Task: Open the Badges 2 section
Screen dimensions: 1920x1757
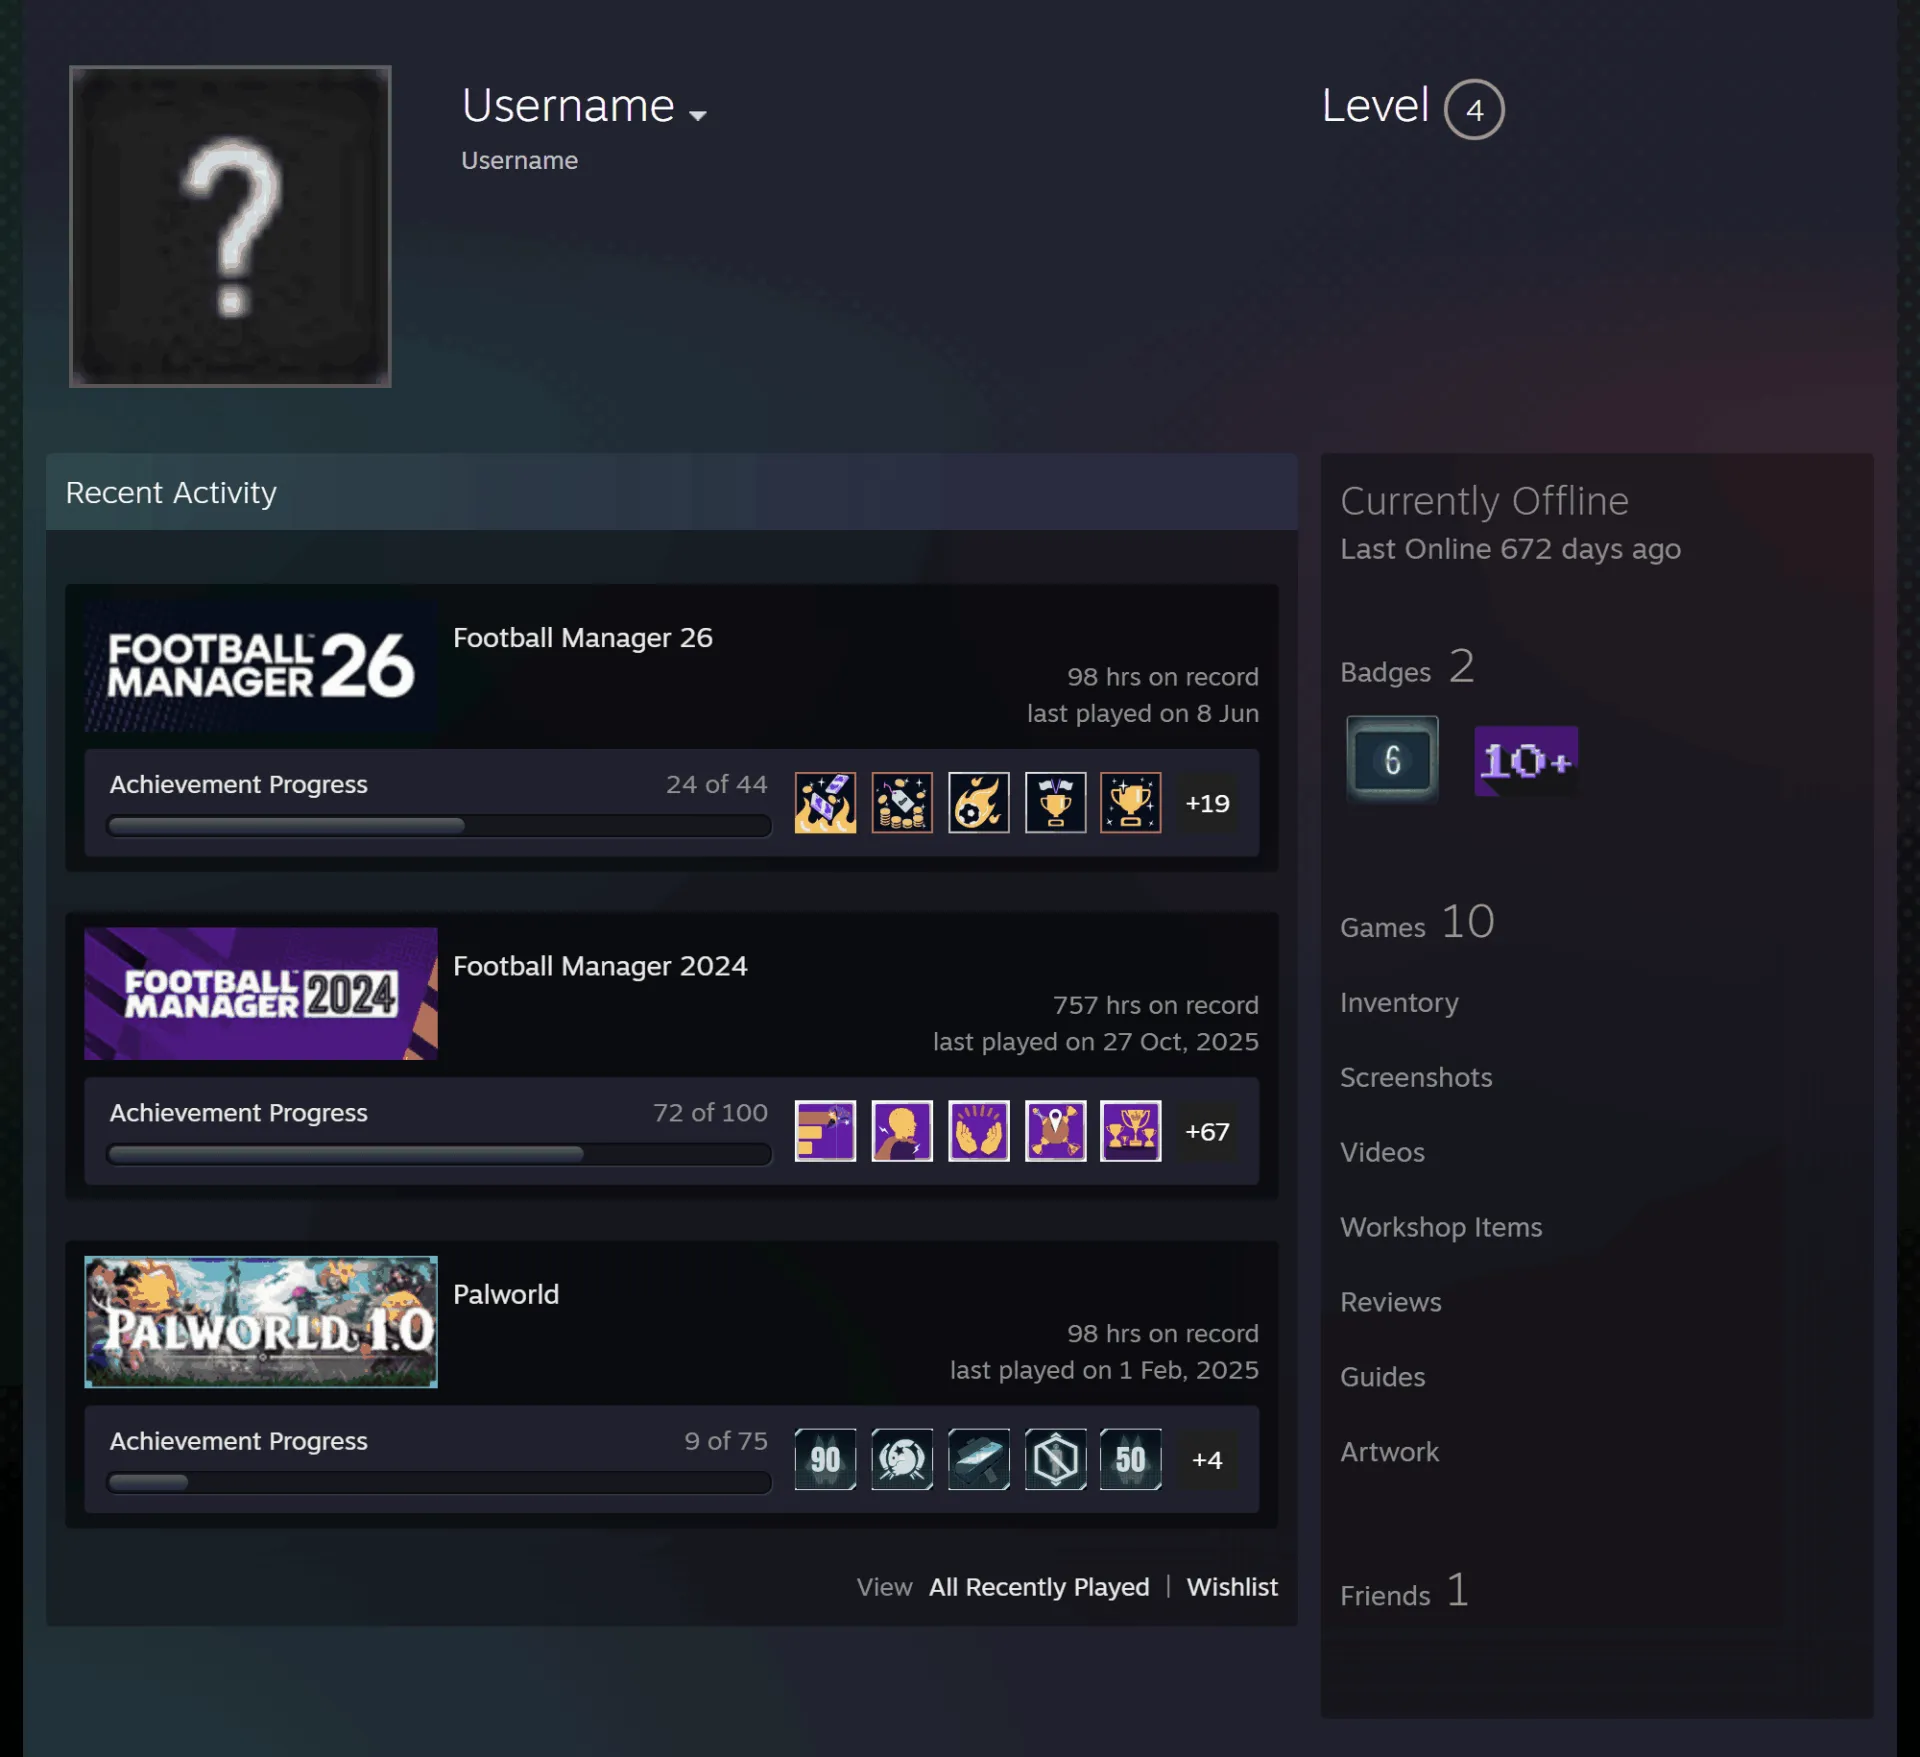Action: (1407, 667)
